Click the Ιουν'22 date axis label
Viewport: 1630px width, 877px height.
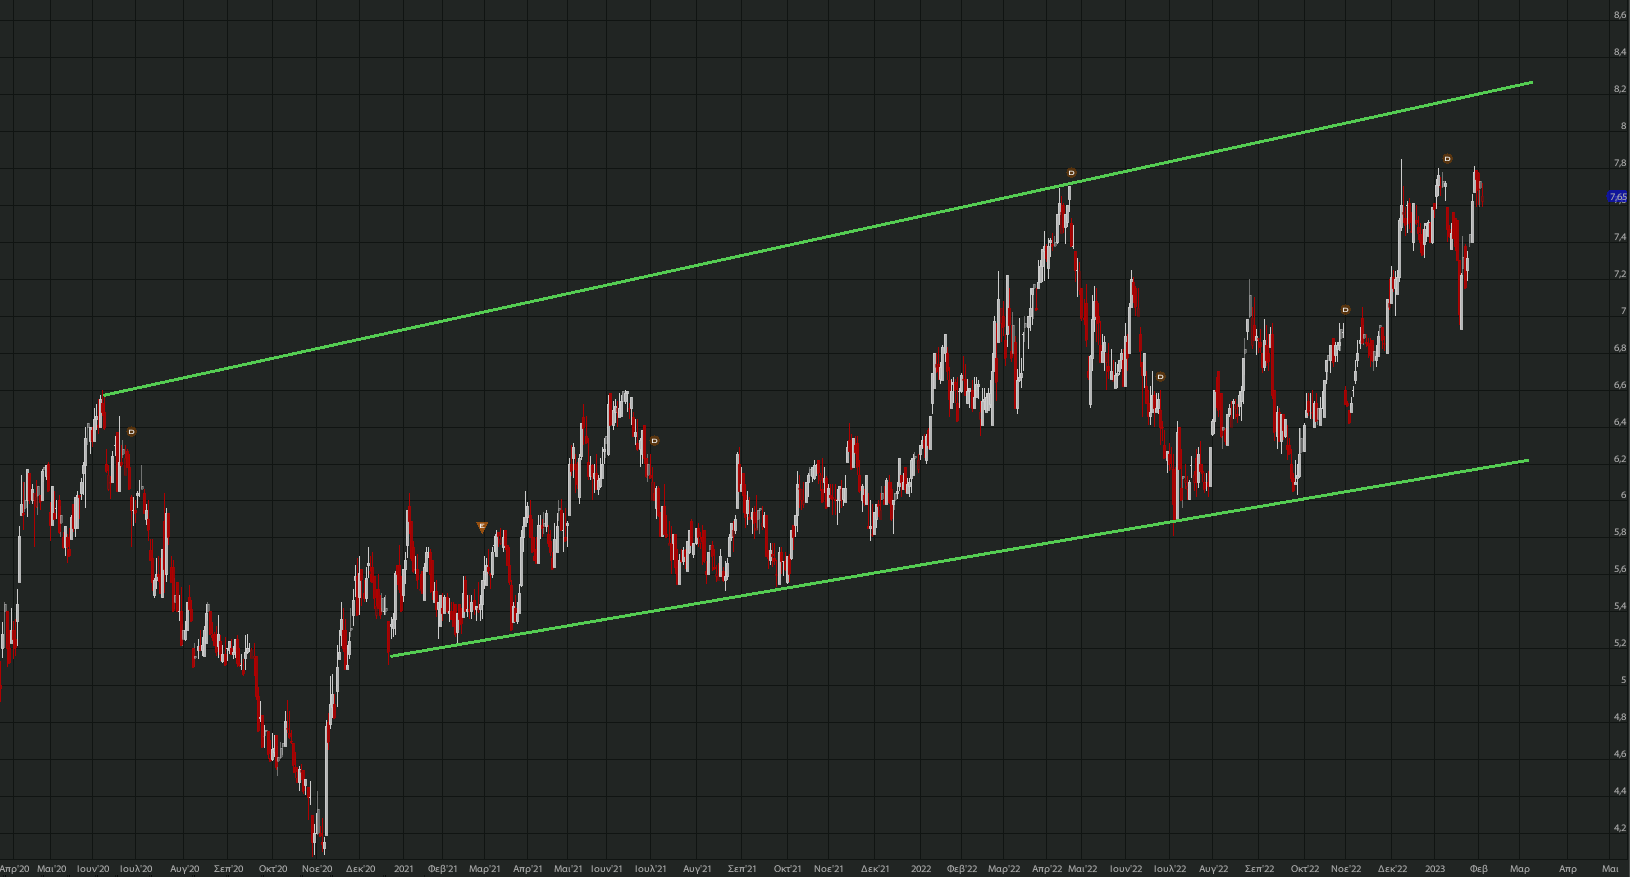point(1126,869)
